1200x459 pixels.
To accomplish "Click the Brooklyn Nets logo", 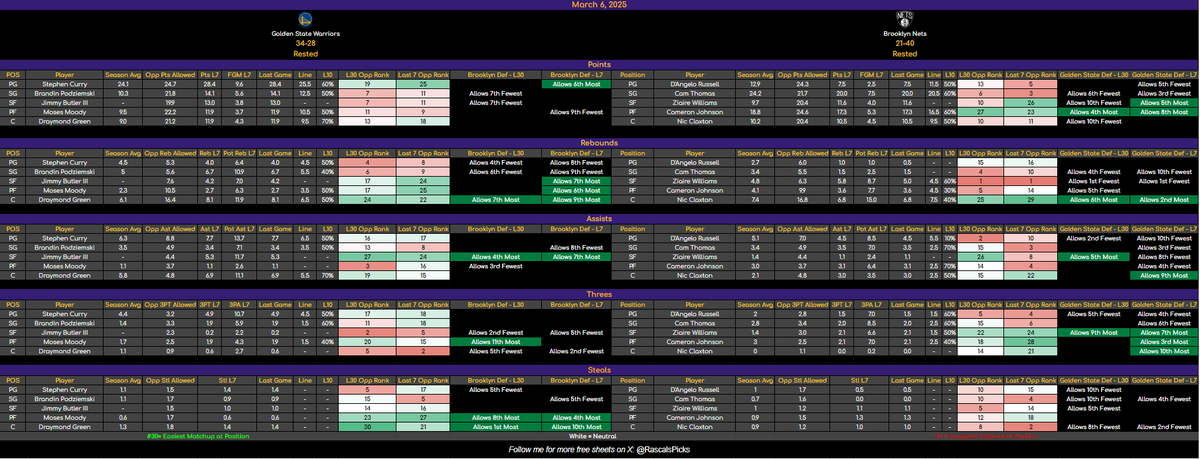I will tap(904, 19).
